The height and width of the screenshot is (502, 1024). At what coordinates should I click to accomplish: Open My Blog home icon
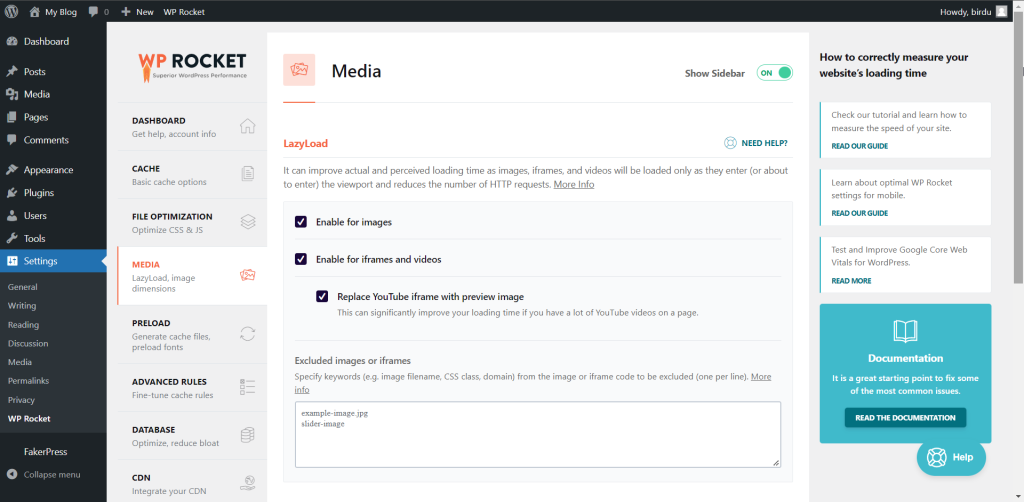[x=35, y=12]
